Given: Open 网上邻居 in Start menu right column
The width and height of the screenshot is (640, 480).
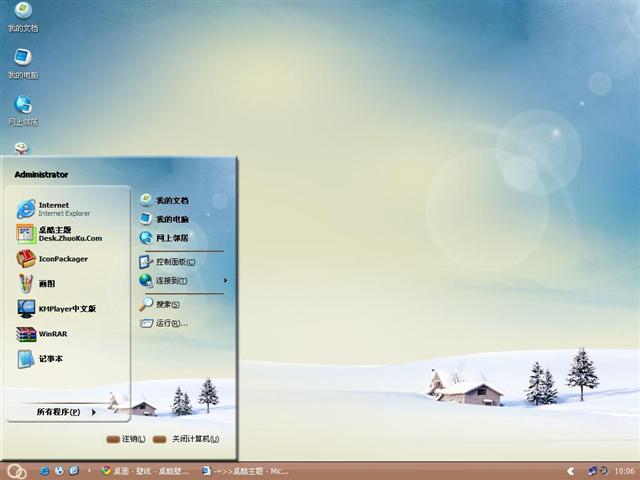Looking at the screenshot, I should point(164,238).
